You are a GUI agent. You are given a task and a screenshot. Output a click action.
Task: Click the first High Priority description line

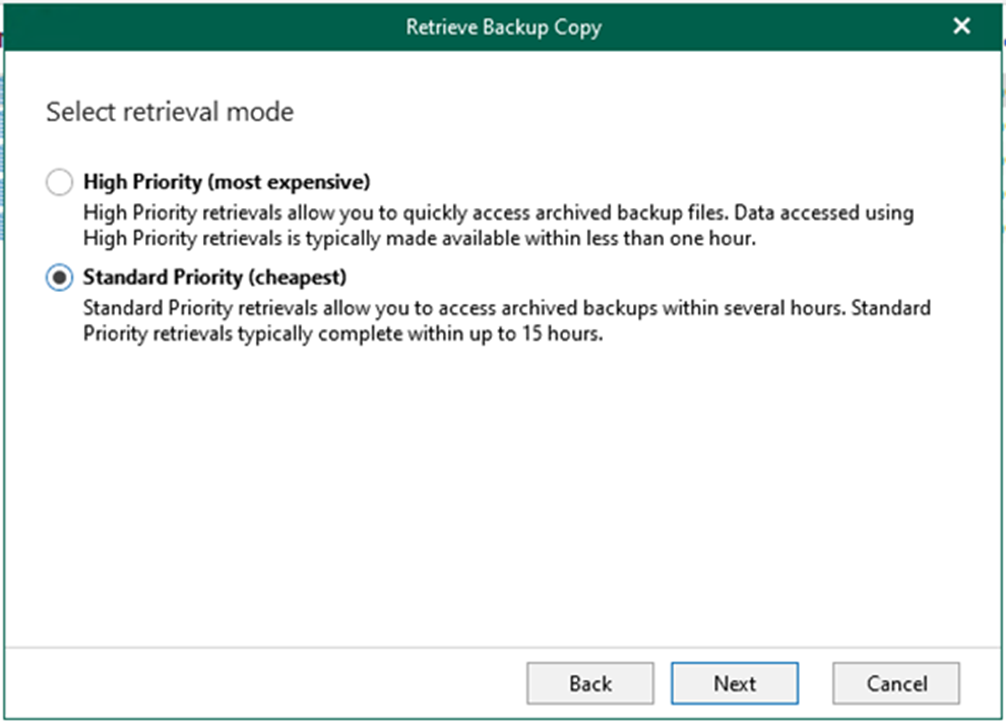click(x=498, y=213)
